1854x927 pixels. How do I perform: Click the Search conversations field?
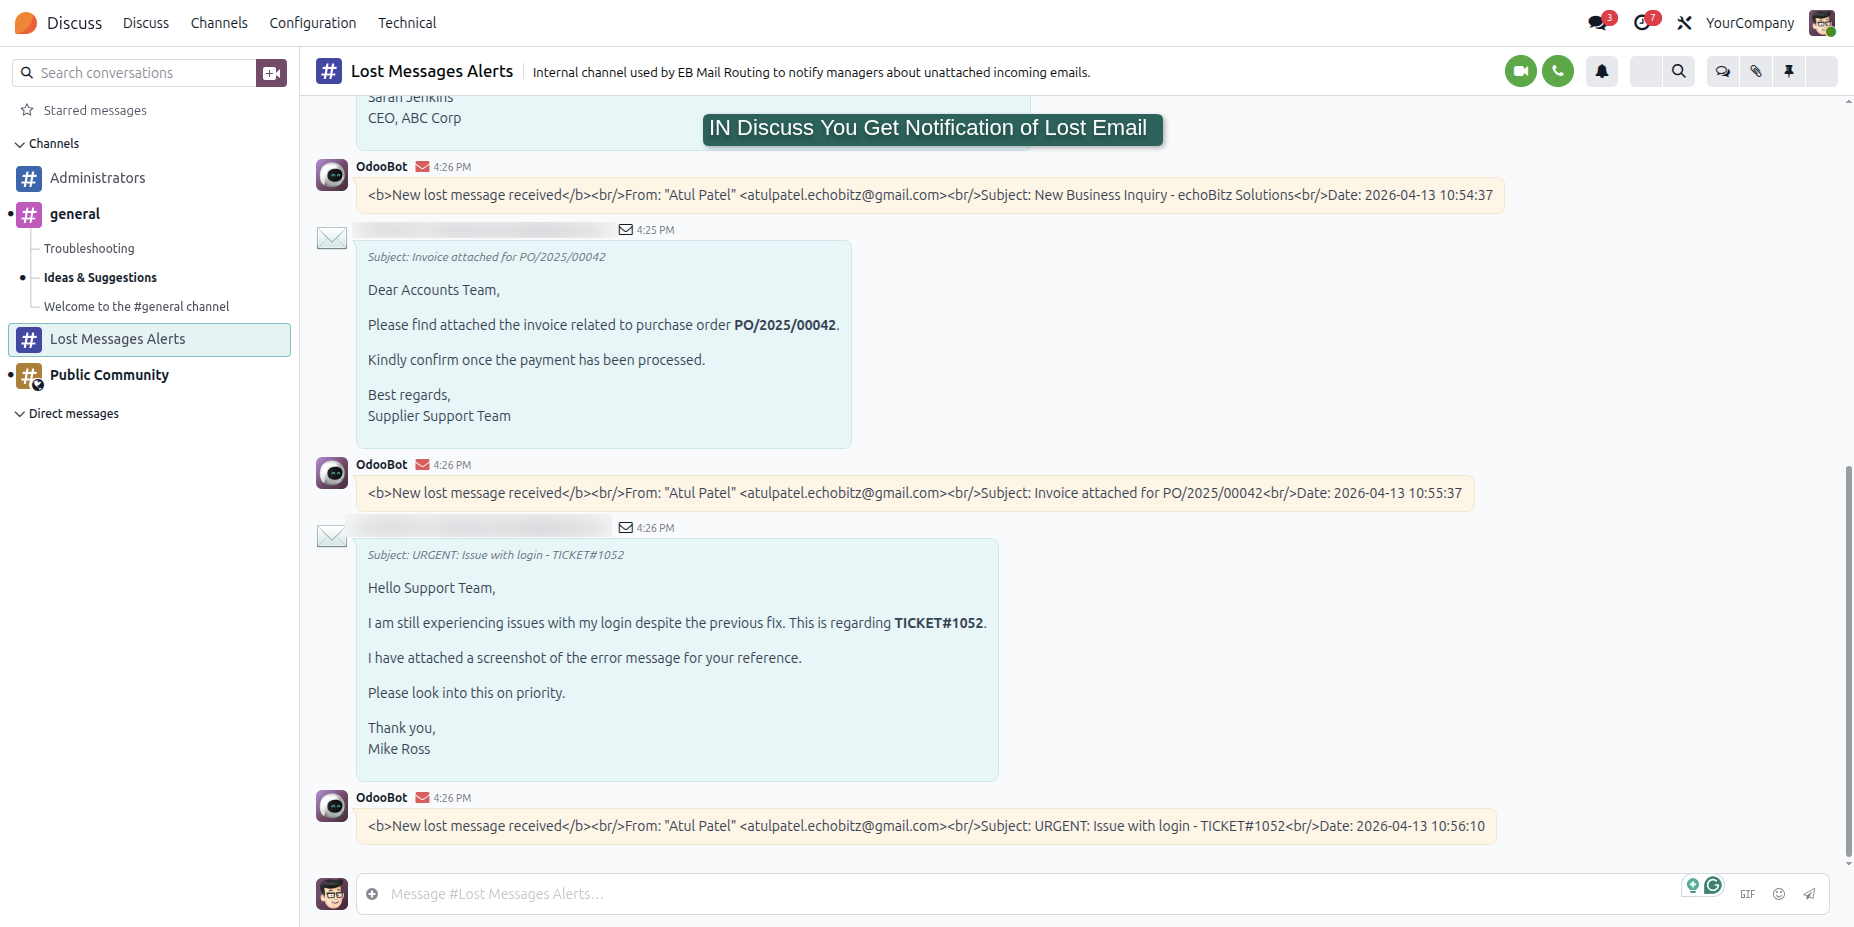135,73
